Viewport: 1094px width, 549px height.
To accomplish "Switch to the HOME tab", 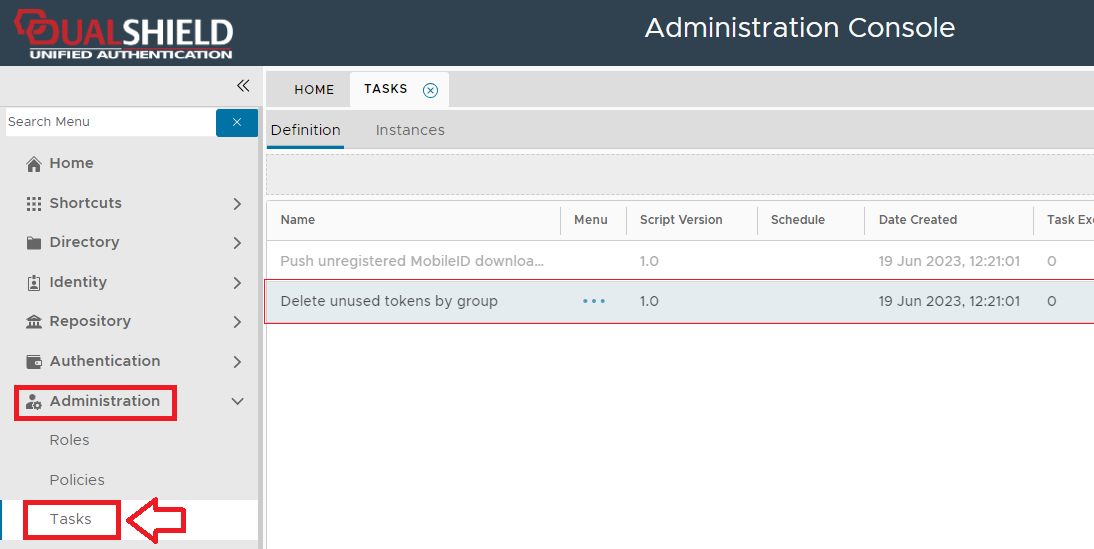I will tap(314, 90).
